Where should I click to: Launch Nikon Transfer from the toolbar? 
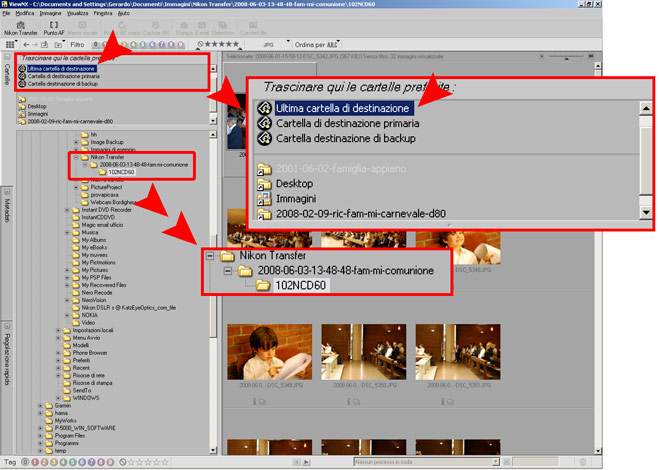pos(20,29)
